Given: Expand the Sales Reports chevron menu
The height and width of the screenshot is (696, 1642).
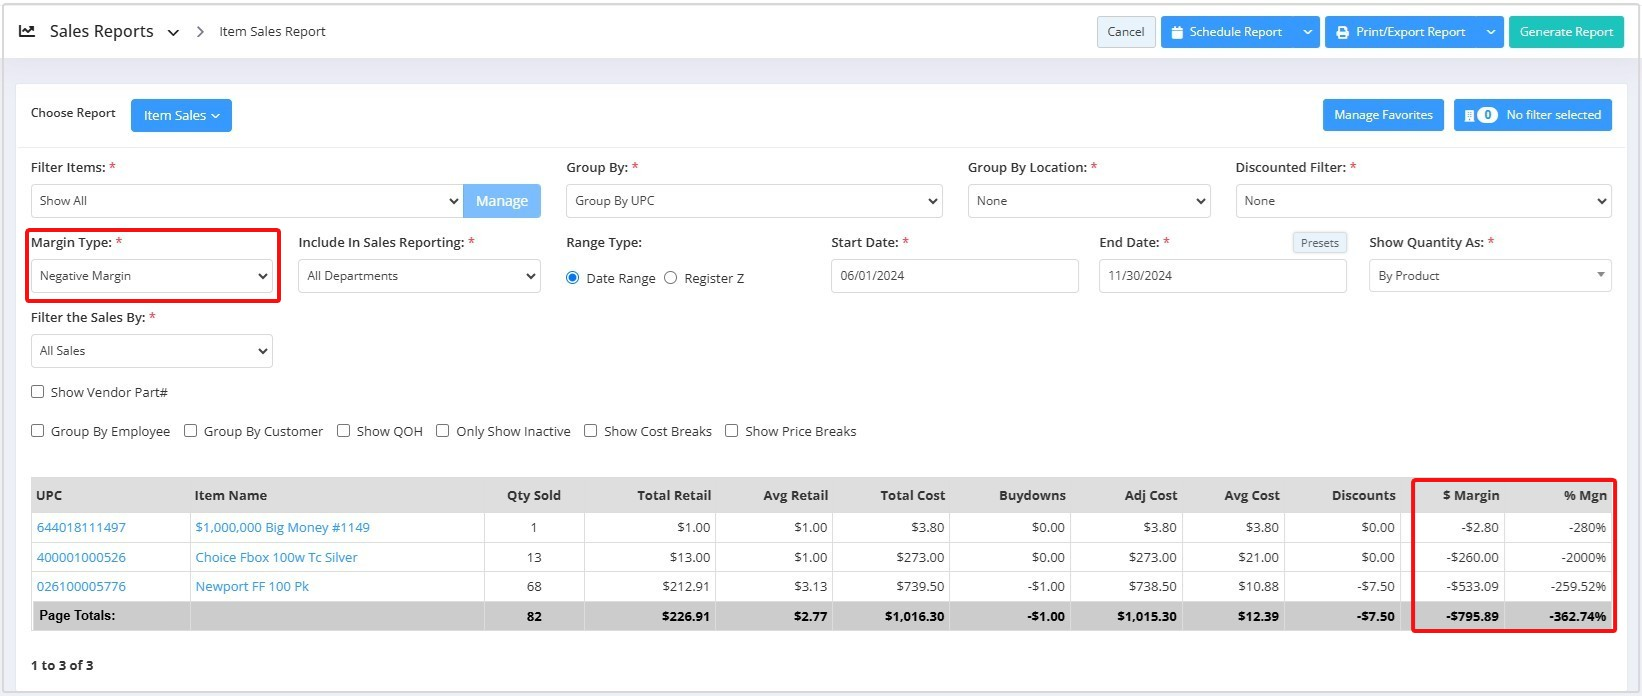Looking at the screenshot, I should [173, 32].
